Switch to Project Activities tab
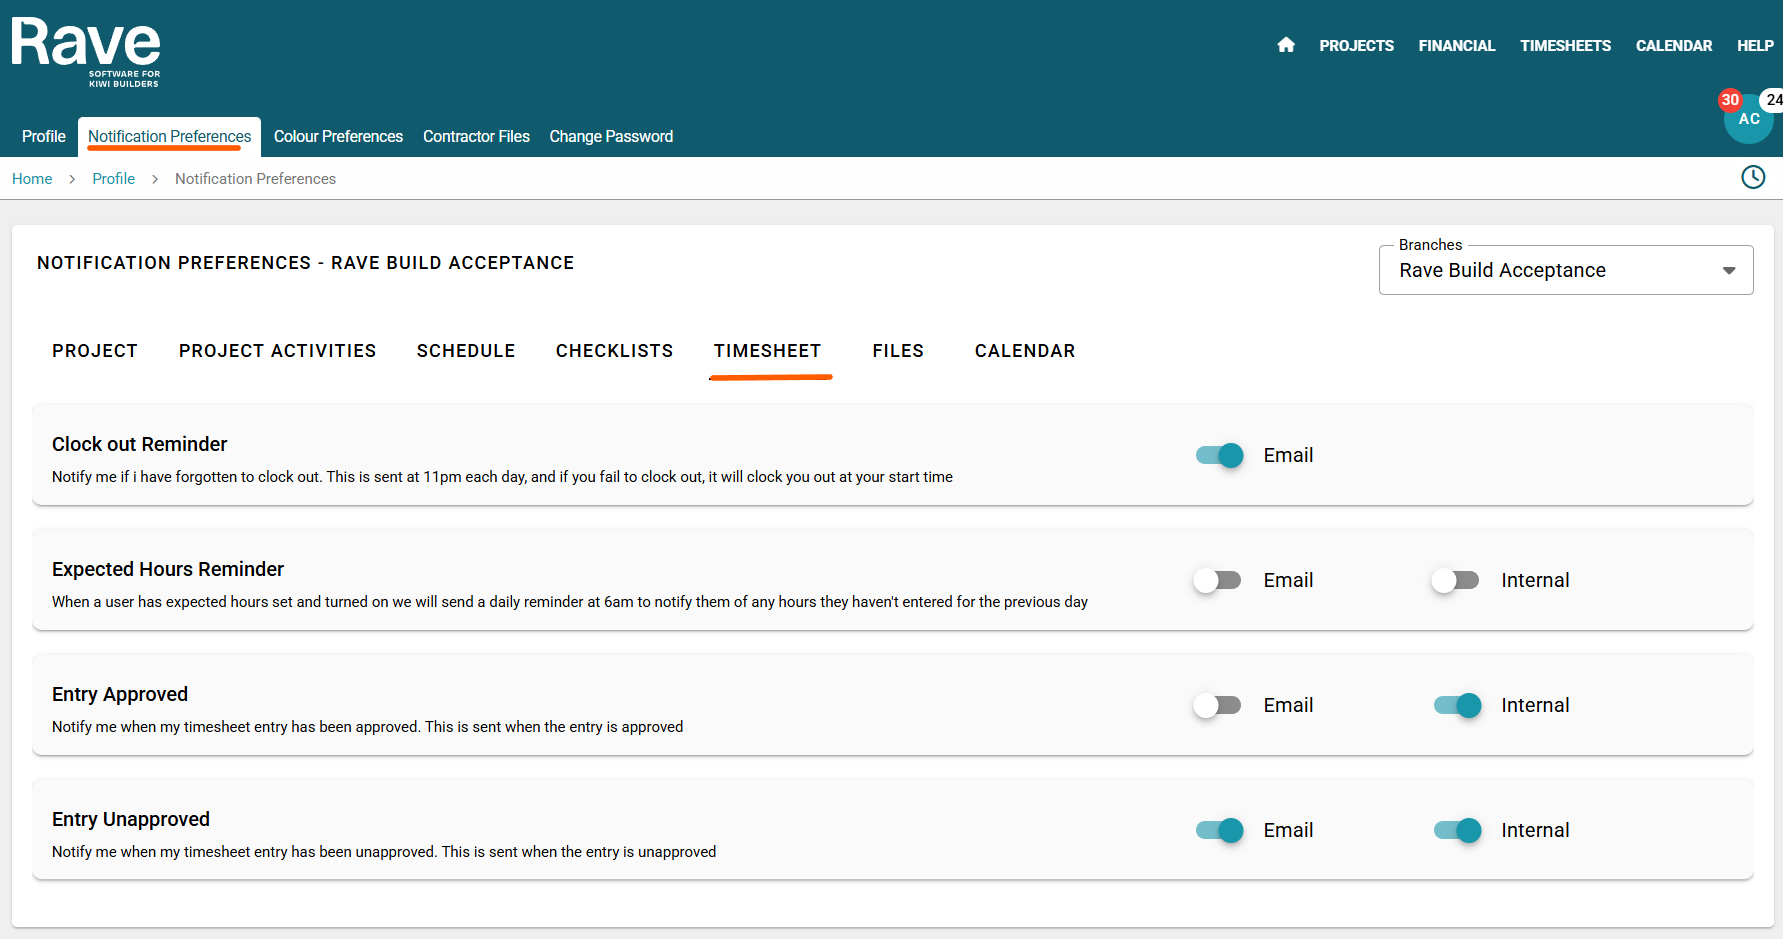 (x=278, y=351)
